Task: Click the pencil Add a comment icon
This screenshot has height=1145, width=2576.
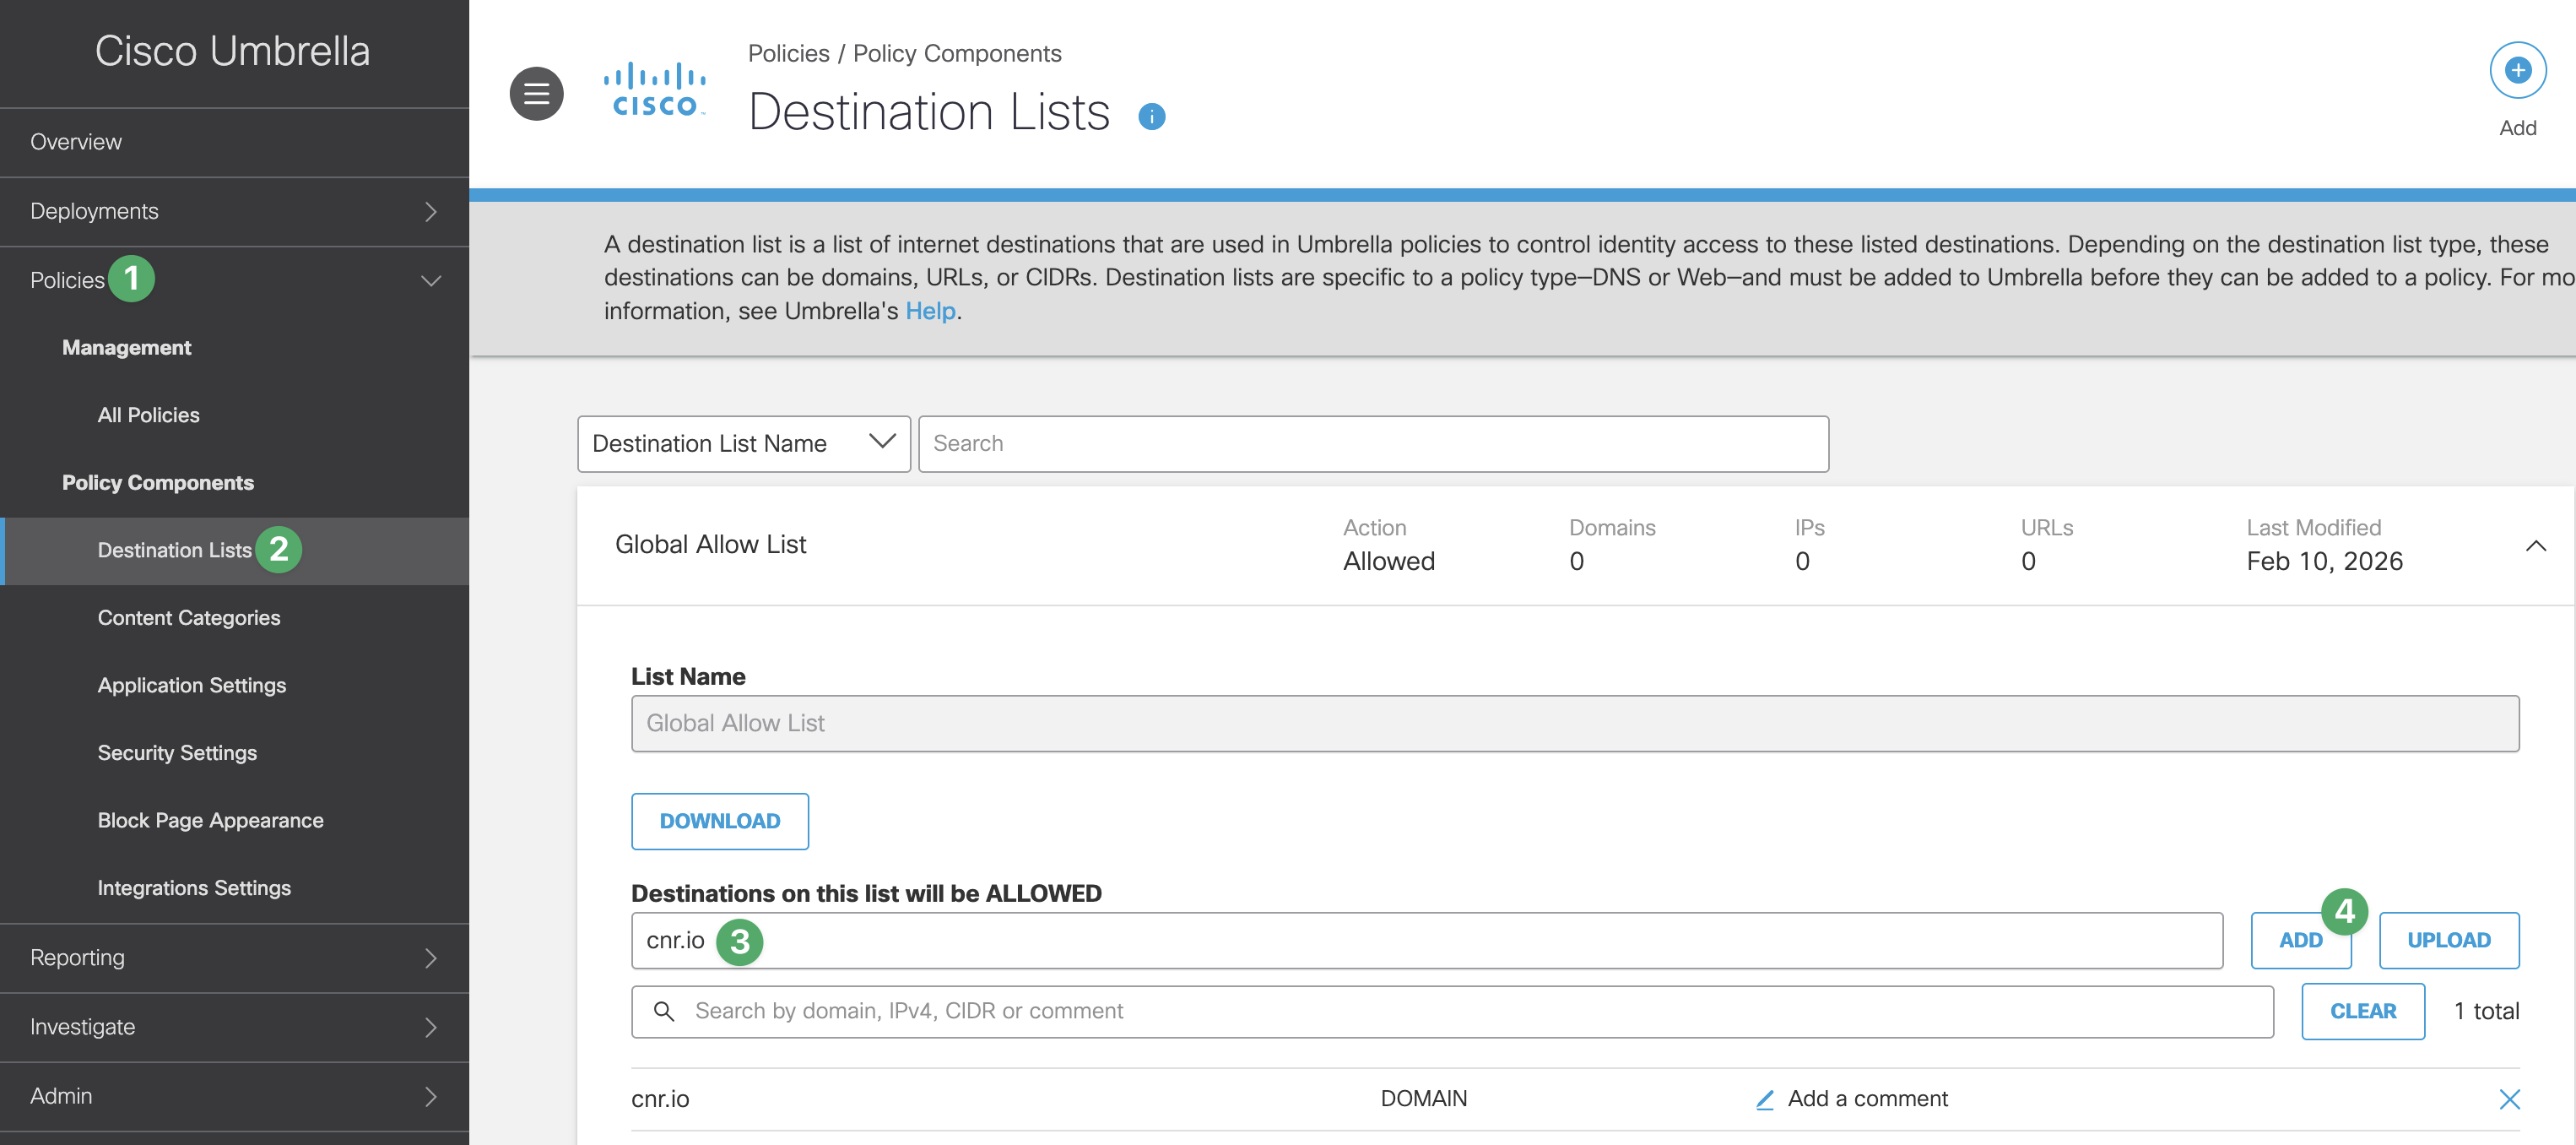Action: (1764, 1099)
